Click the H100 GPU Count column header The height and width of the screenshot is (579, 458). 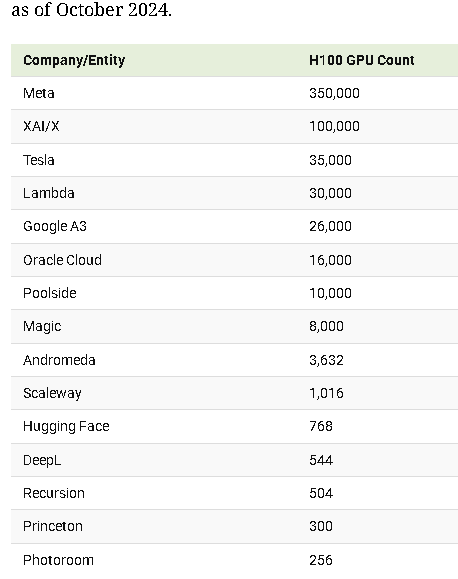[x=362, y=60]
